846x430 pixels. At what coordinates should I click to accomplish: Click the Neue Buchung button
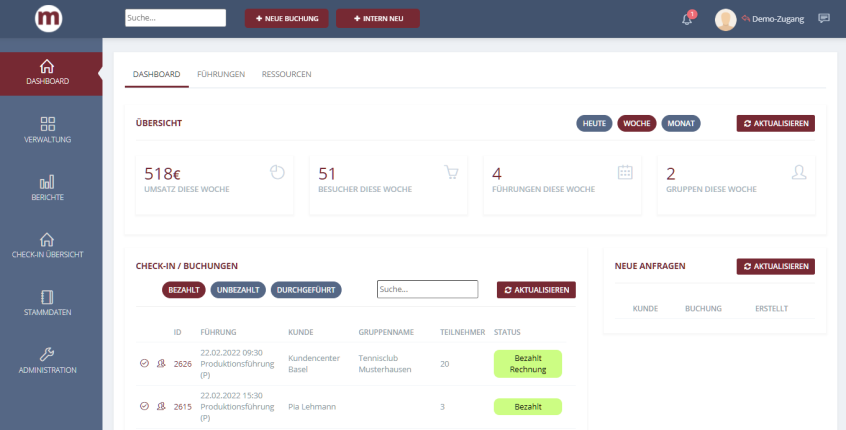(x=286, y=19)
